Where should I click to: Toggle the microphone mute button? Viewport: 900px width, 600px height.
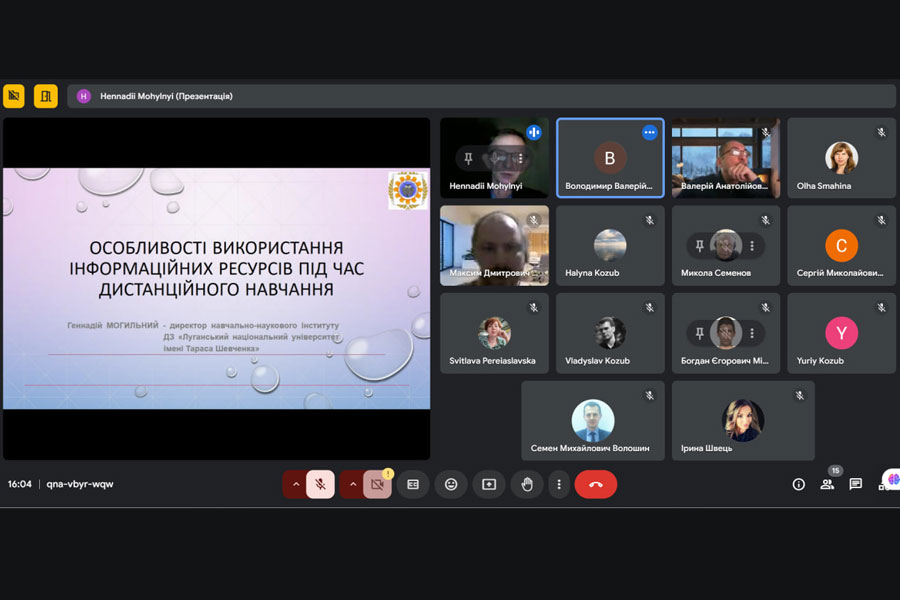pos(320,484)
